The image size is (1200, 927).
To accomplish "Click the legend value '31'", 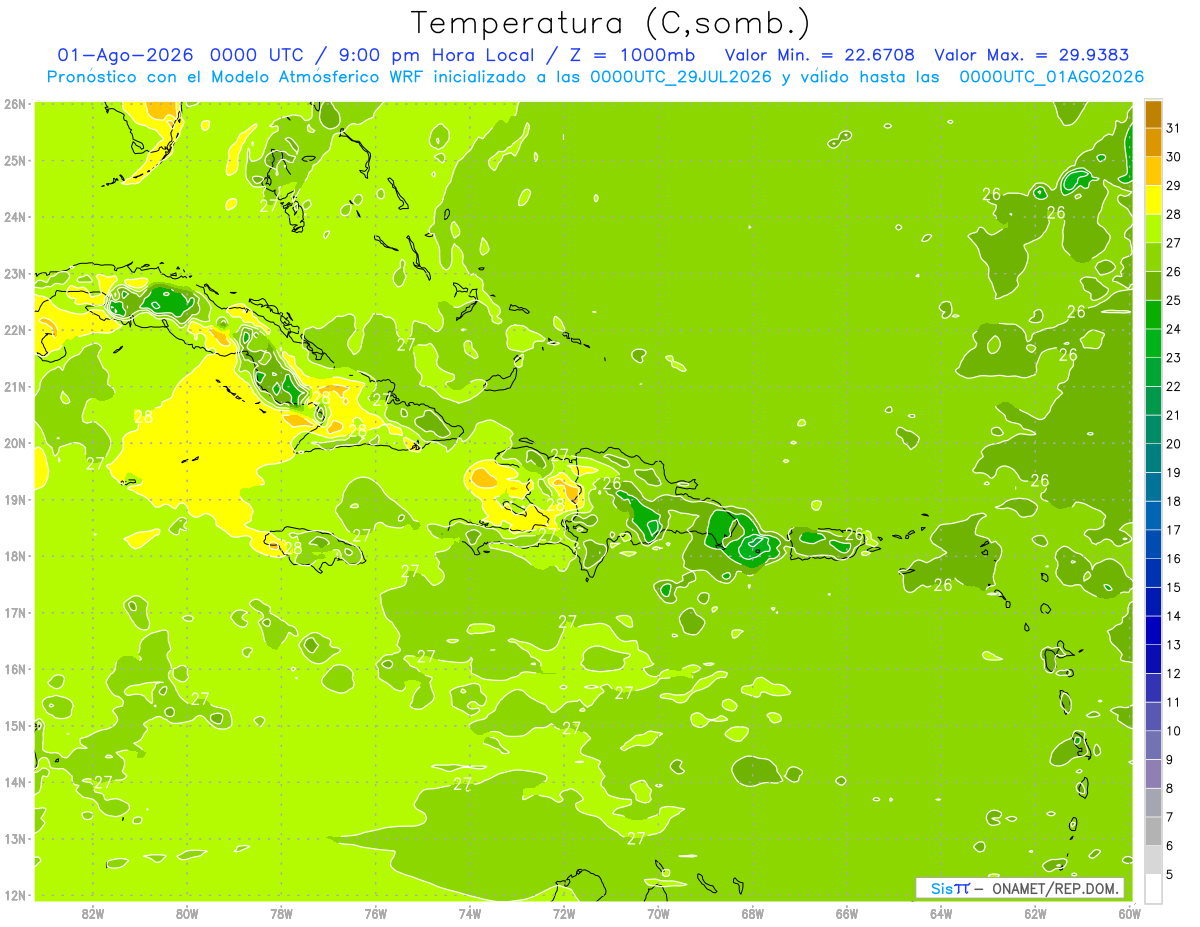I will [1173, 128].
